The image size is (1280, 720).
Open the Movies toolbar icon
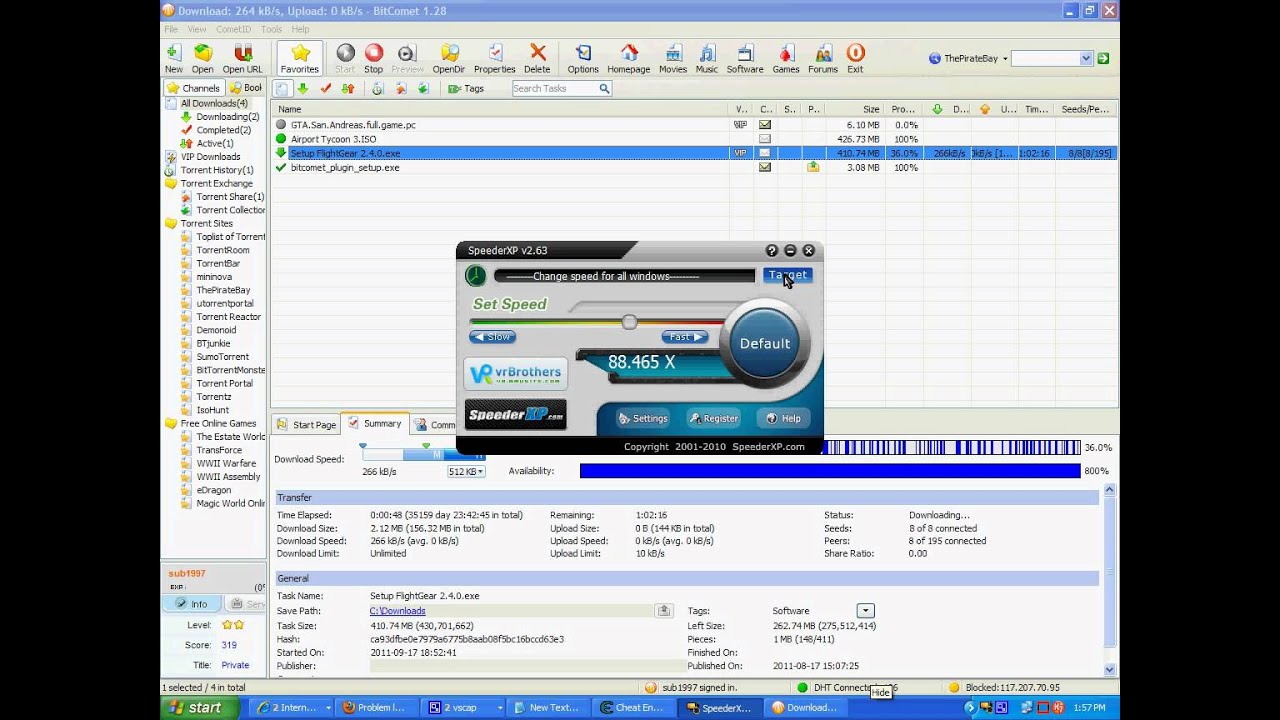(673, 58)
